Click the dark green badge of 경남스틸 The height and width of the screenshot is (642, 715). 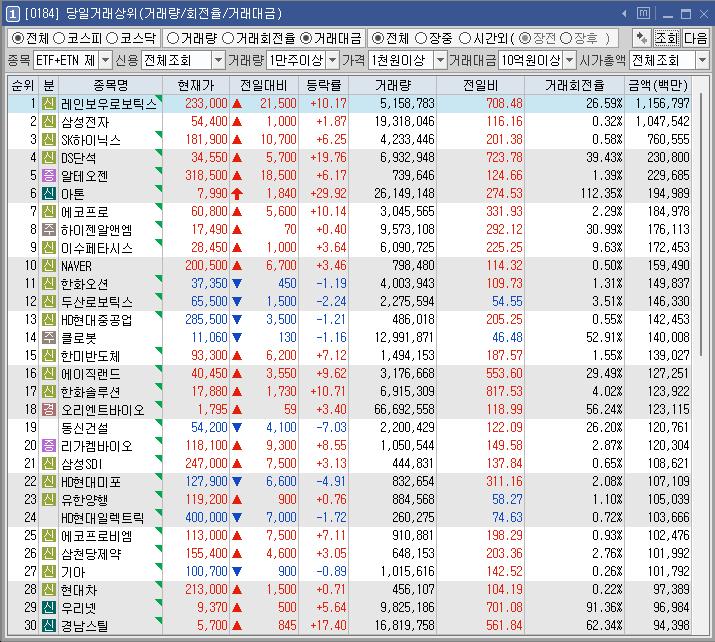(x=49, y=626)
